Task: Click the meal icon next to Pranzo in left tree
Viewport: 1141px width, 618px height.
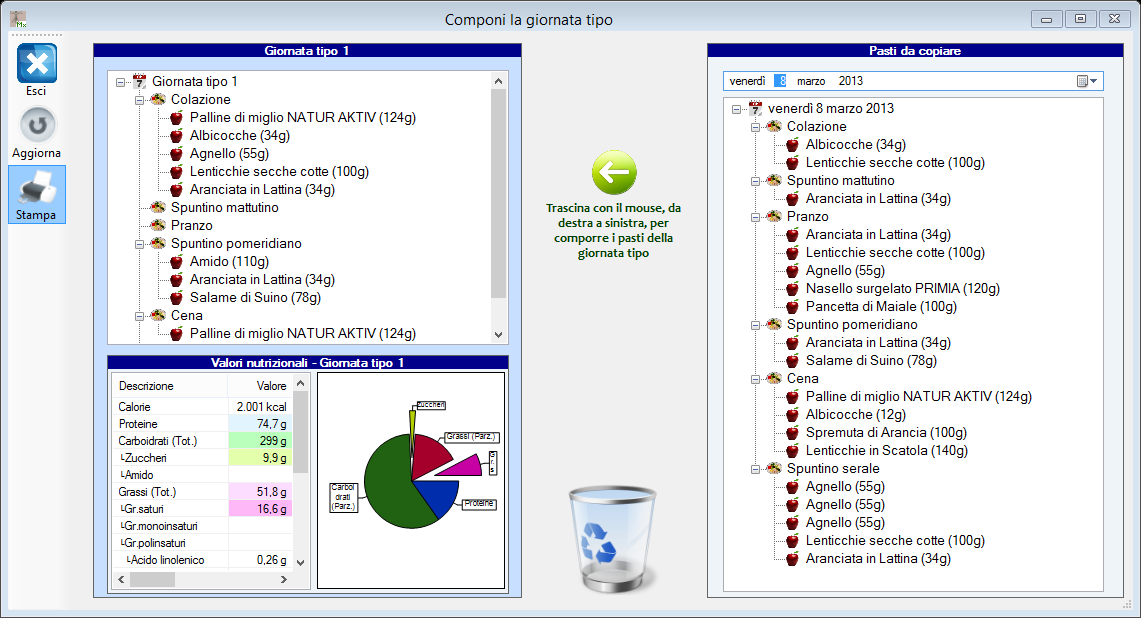Action: (x=158, y=226)
